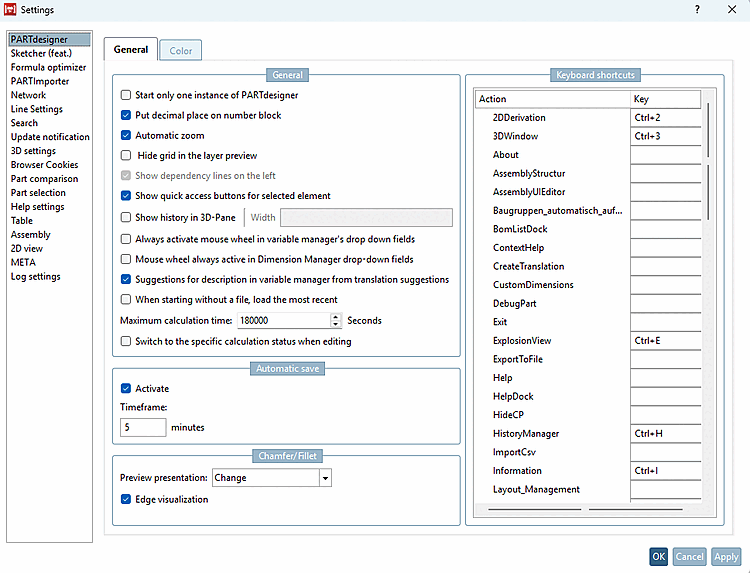Check When starting without a file option

point(126,299)
